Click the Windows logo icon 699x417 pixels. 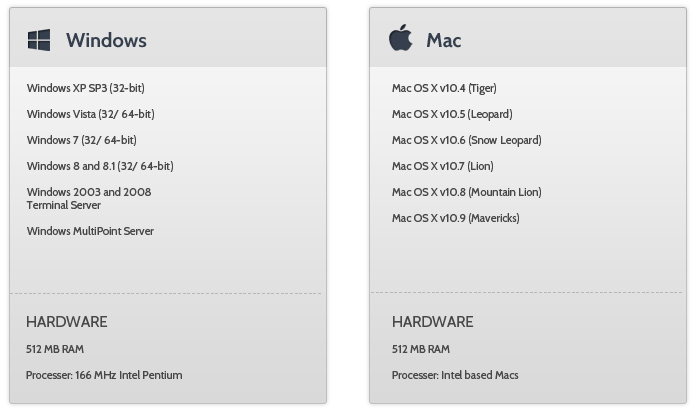tap(39, 40)
